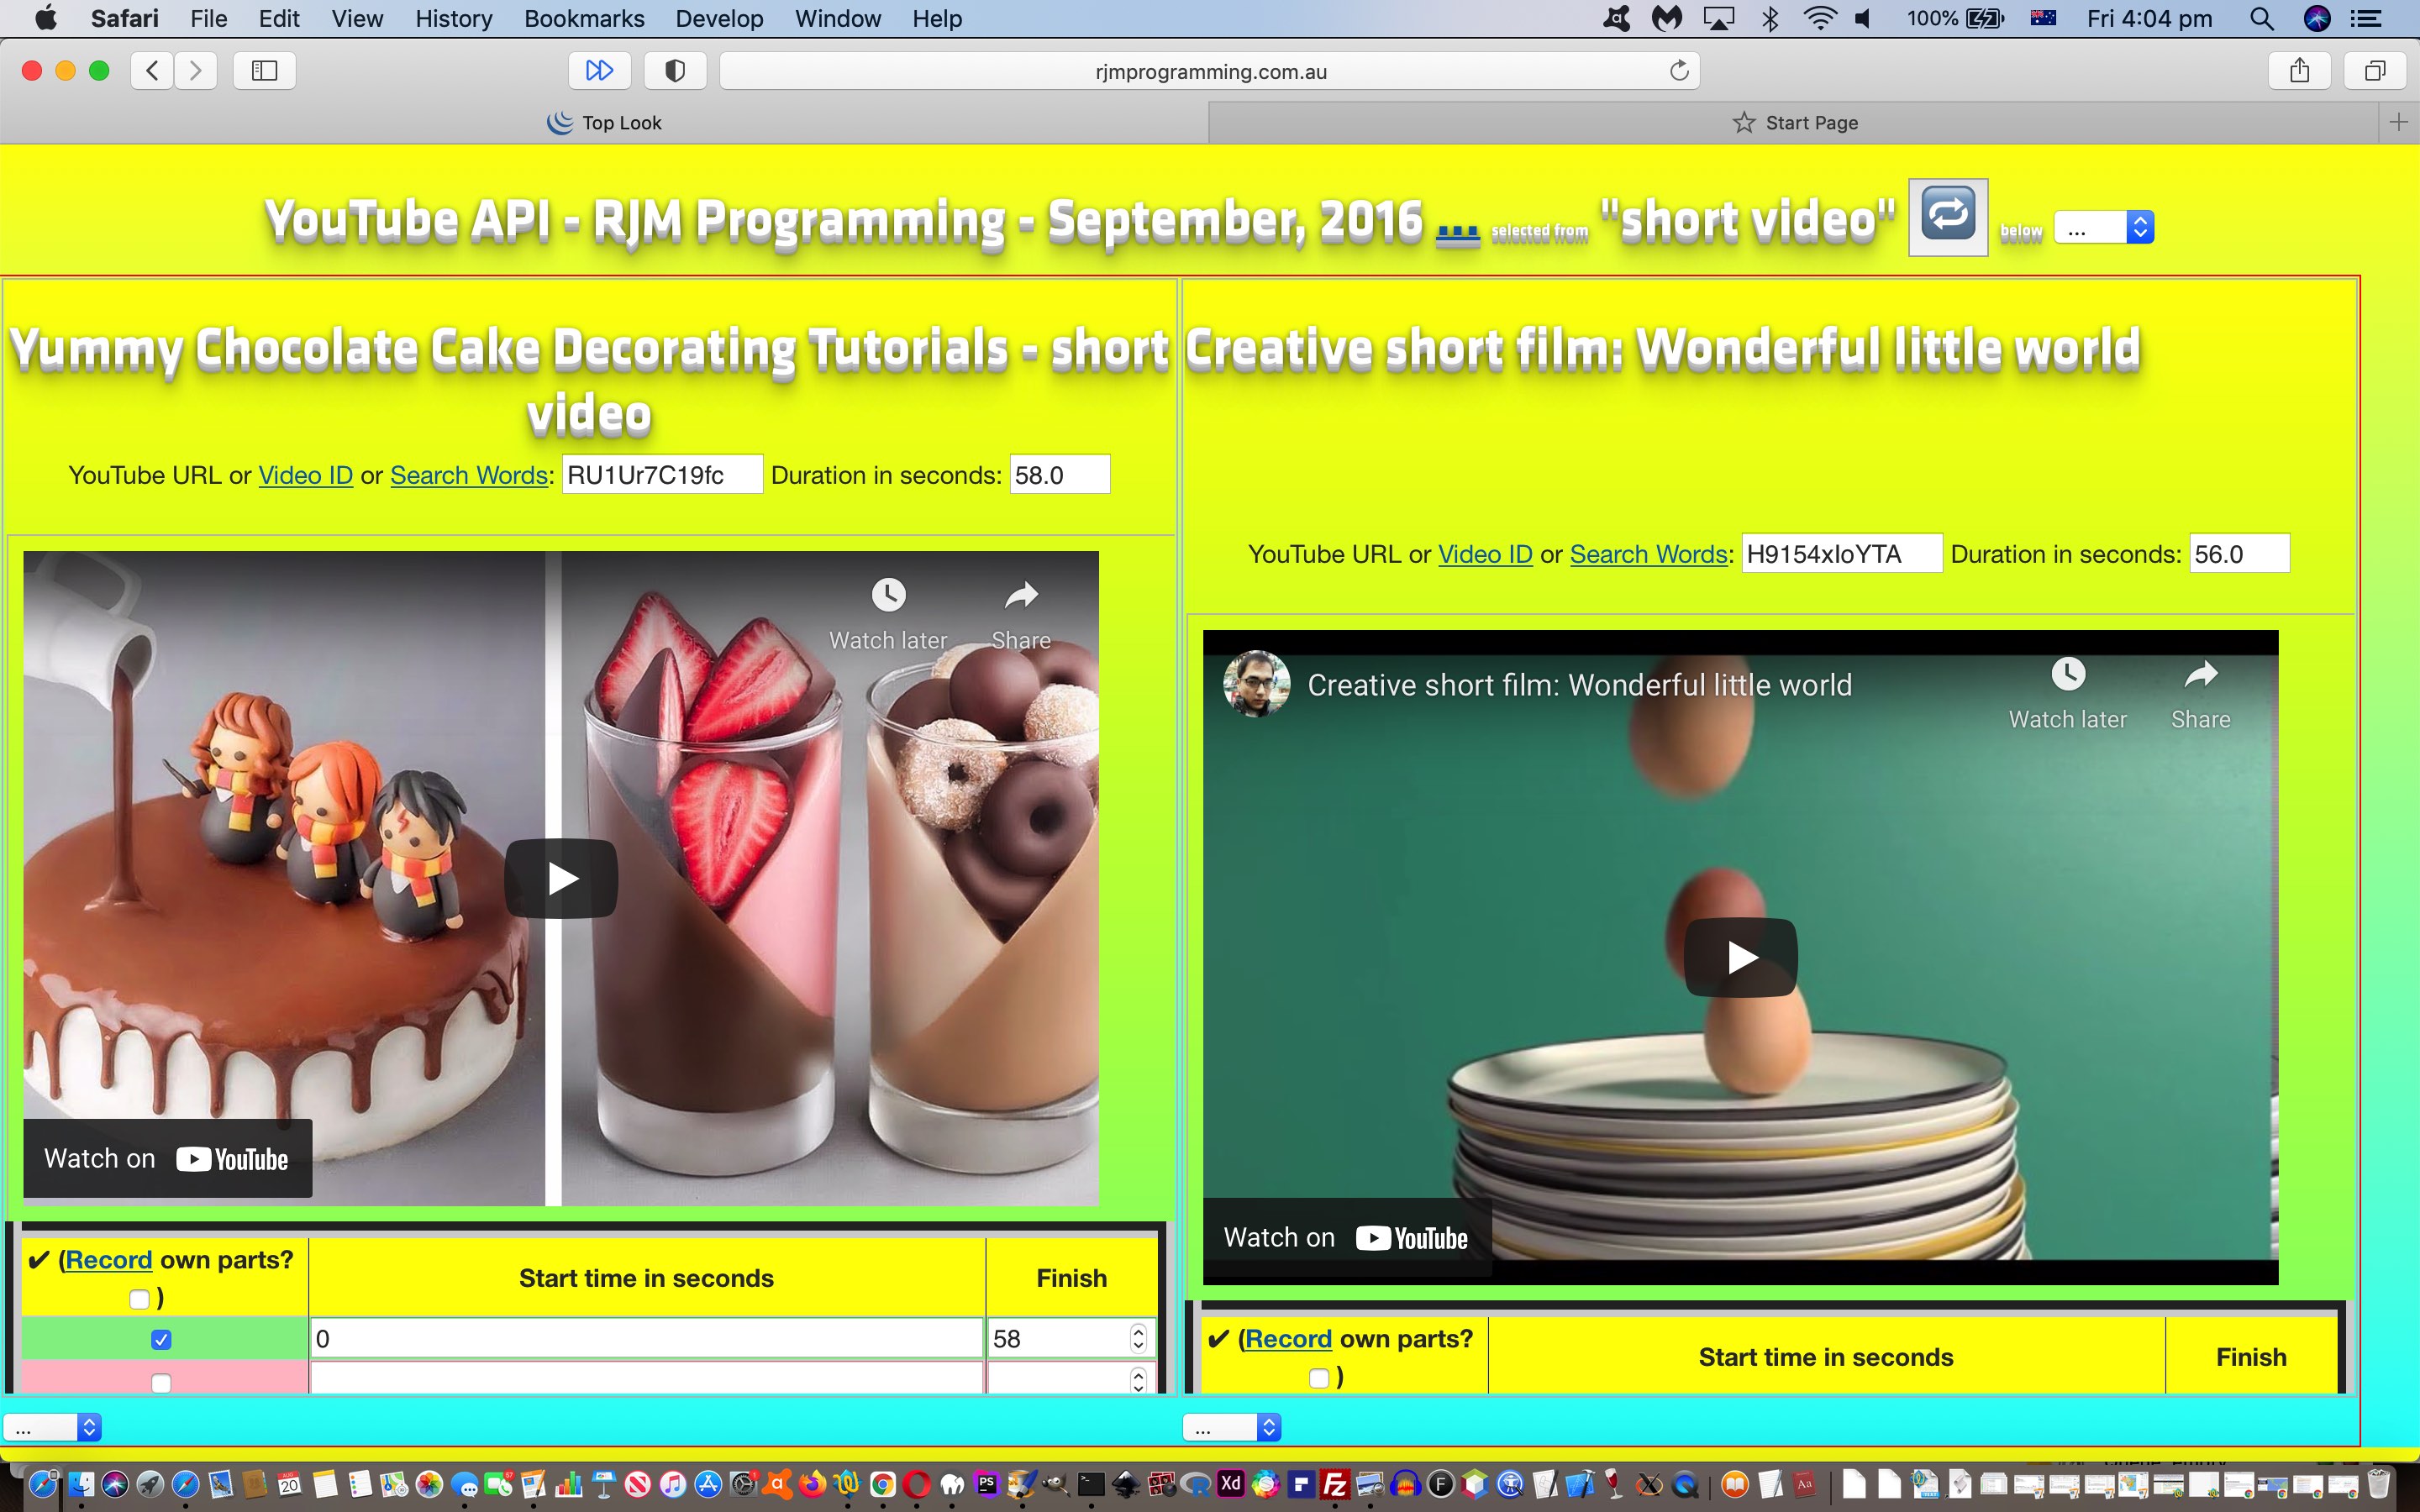This screenshot has height=1512, width=2420.
Task: Click the stepper on the Finish 58 field
Action: click(x=1138, y=1338)
